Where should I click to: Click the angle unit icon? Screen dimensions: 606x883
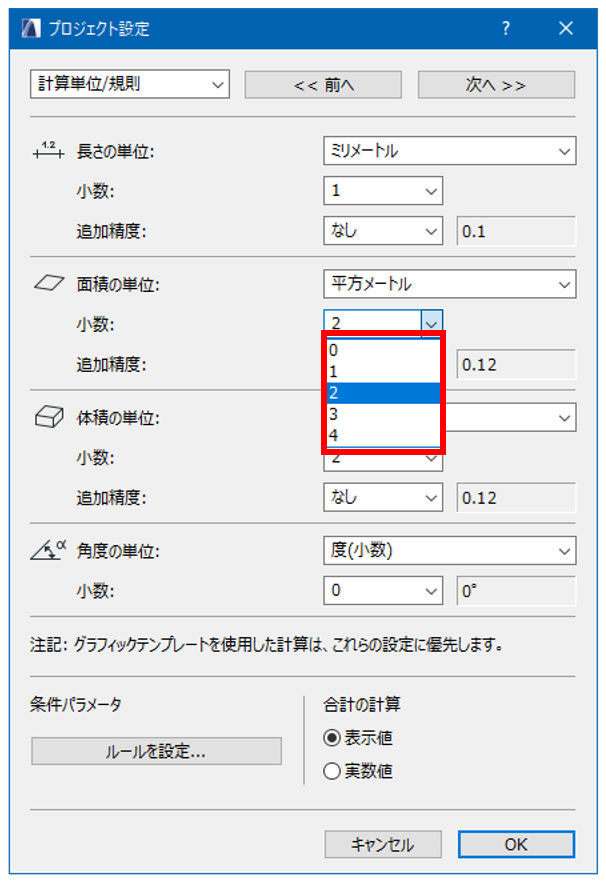(x=48, y=550)
